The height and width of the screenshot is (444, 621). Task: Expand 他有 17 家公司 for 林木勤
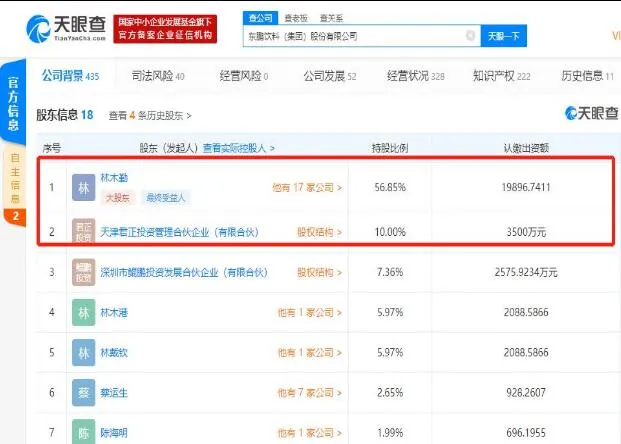[x=307, y=187]
